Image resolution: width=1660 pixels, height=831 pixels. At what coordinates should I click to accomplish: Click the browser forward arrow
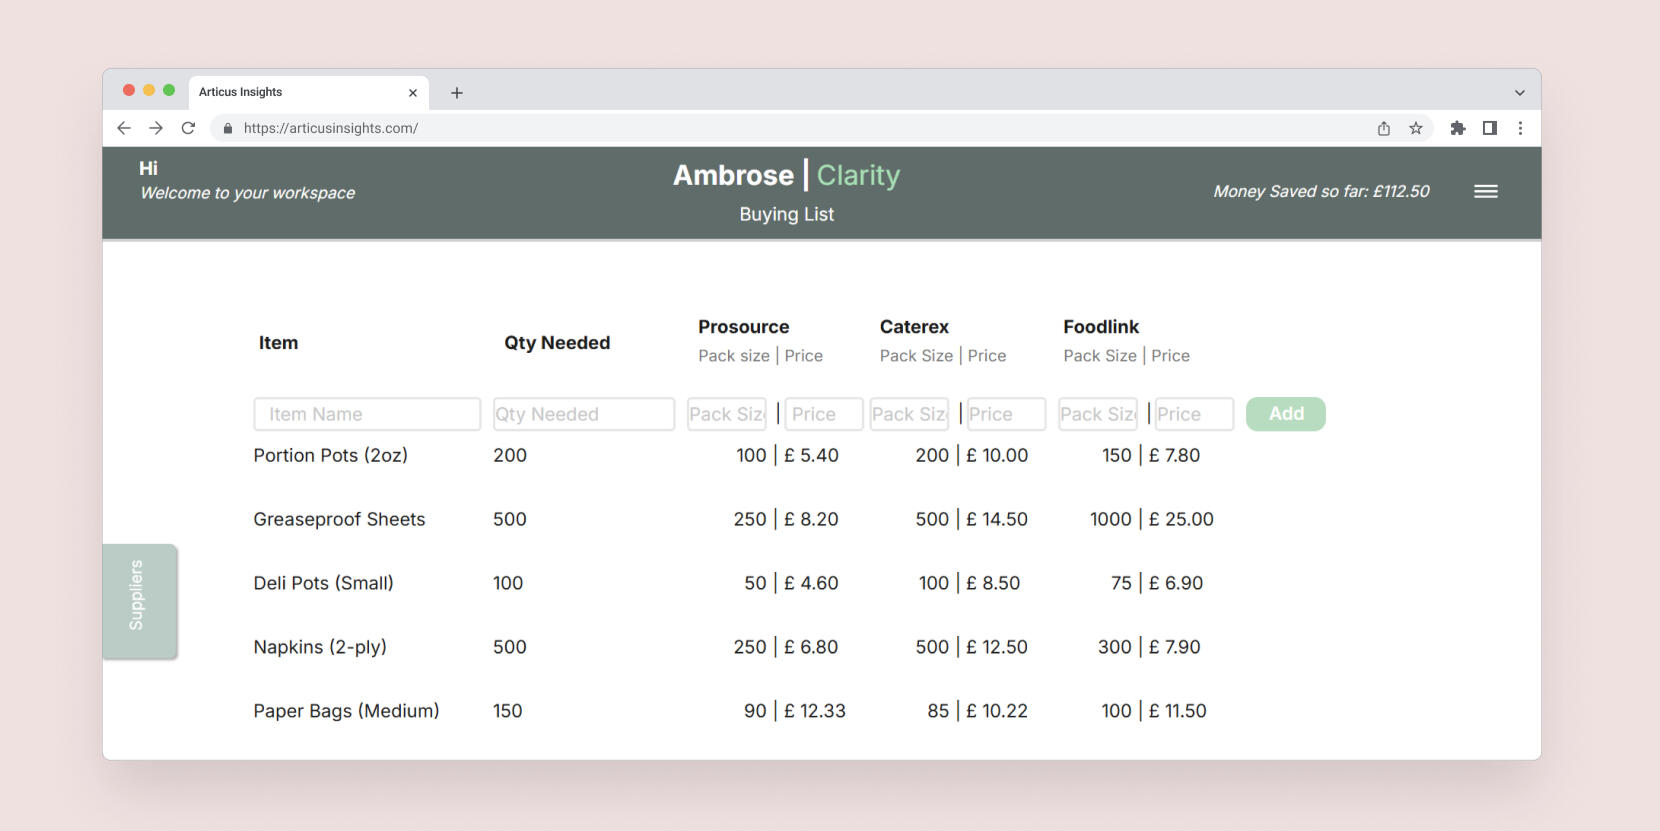156,128
